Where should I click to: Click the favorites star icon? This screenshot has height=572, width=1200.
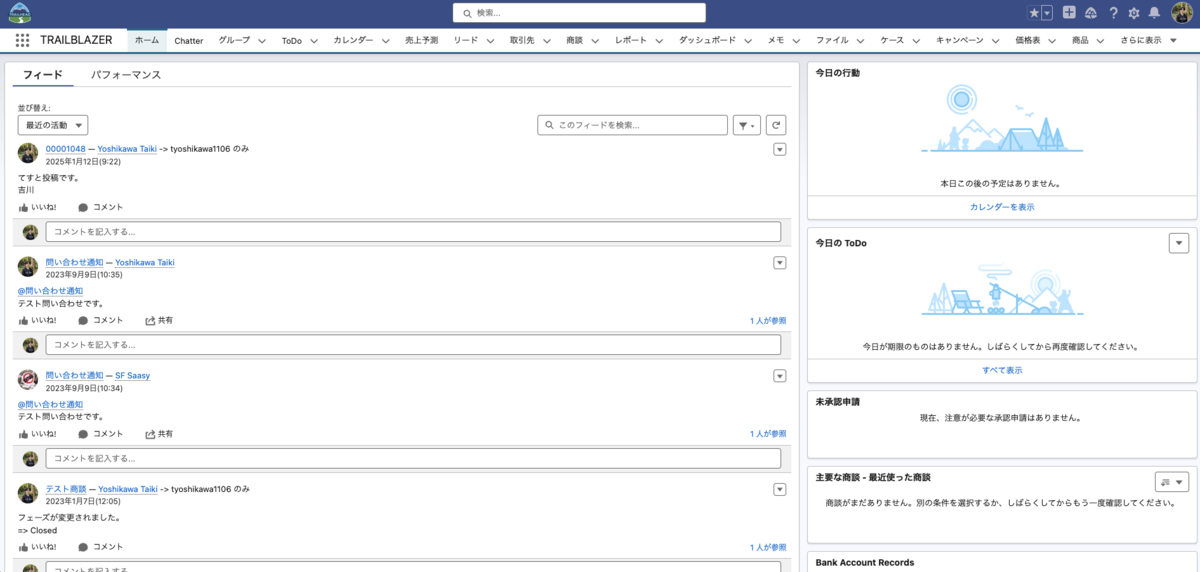1034,13
